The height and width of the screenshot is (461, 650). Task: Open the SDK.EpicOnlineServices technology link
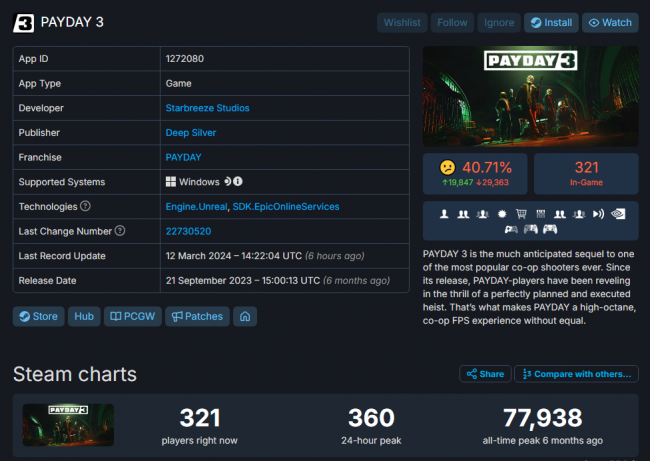pyautogui.click(x=286, y=206)
